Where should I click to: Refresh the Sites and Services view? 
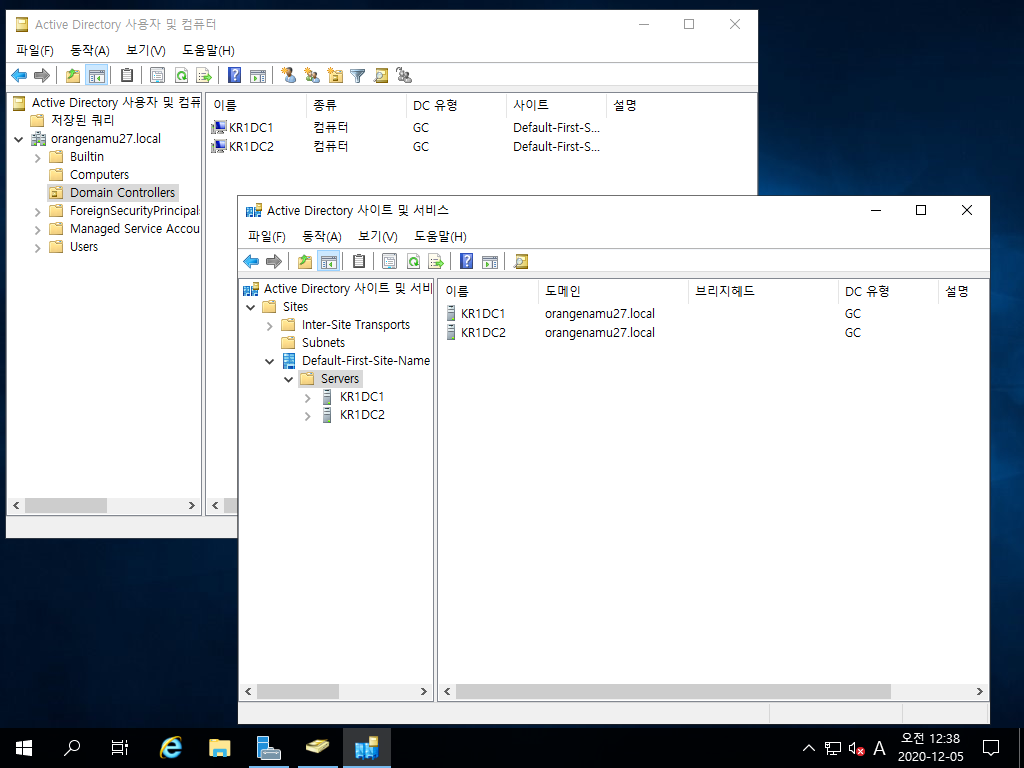click(x=413, y=262)
